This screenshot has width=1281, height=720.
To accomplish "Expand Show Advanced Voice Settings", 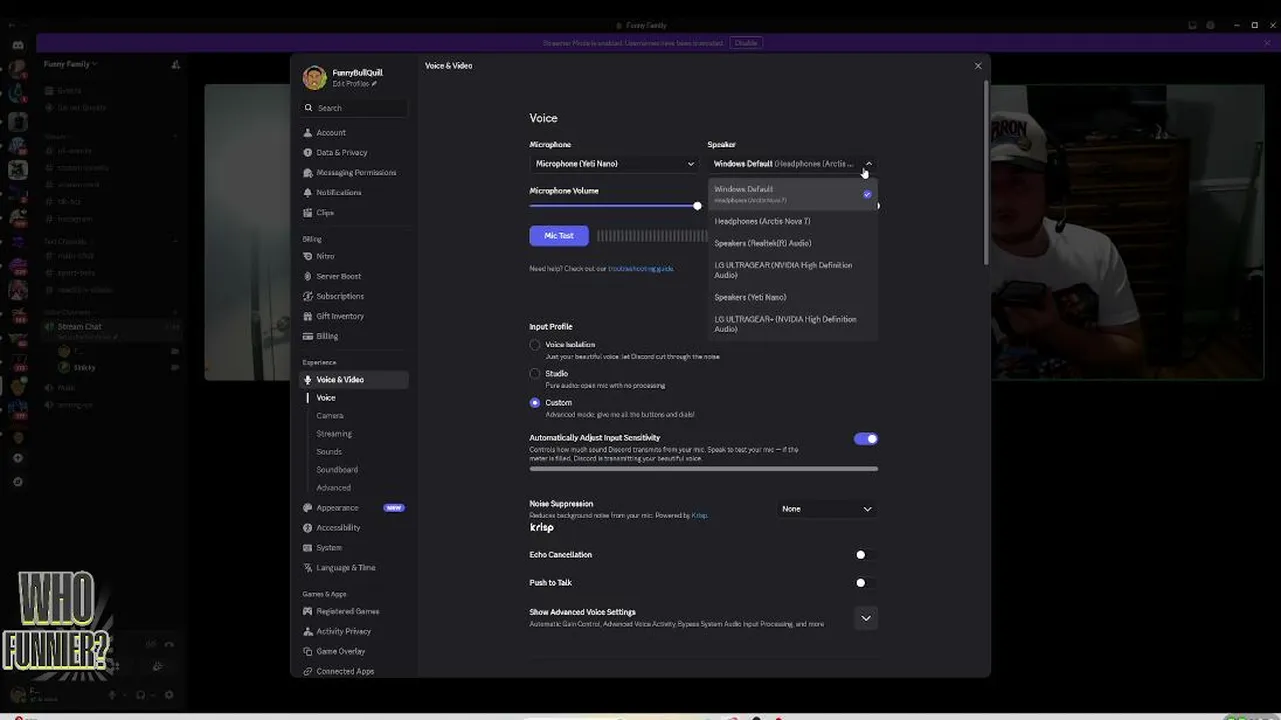I will [x=866, y=618].
